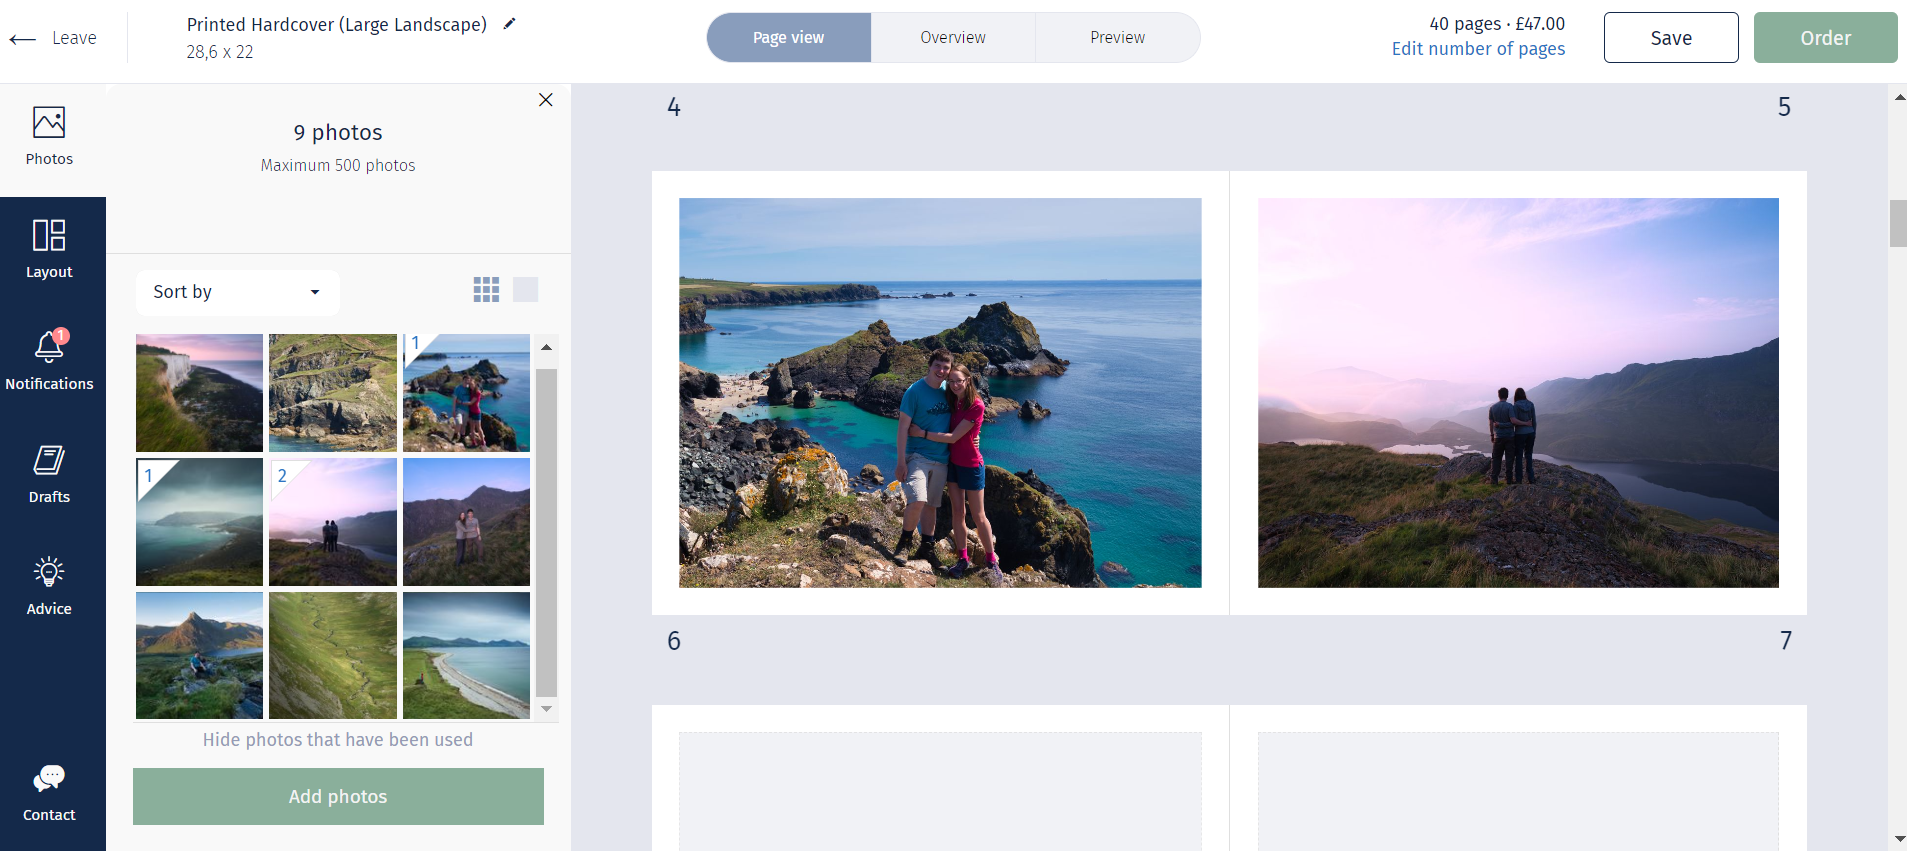
Task: Select the couple at turquoise cove thumbnail
Action: point(466,393)
